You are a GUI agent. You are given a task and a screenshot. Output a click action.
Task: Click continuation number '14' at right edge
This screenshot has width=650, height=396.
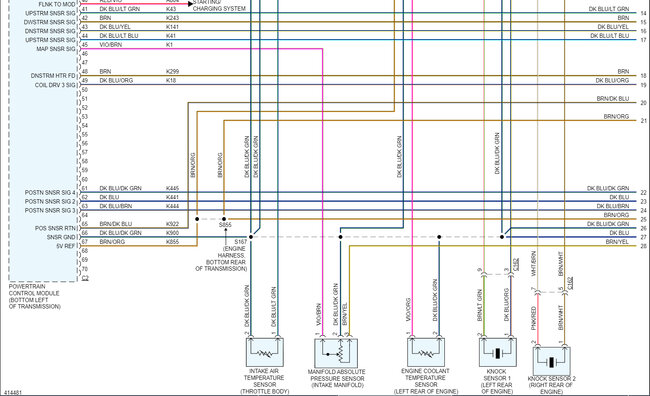click(643, 13)
